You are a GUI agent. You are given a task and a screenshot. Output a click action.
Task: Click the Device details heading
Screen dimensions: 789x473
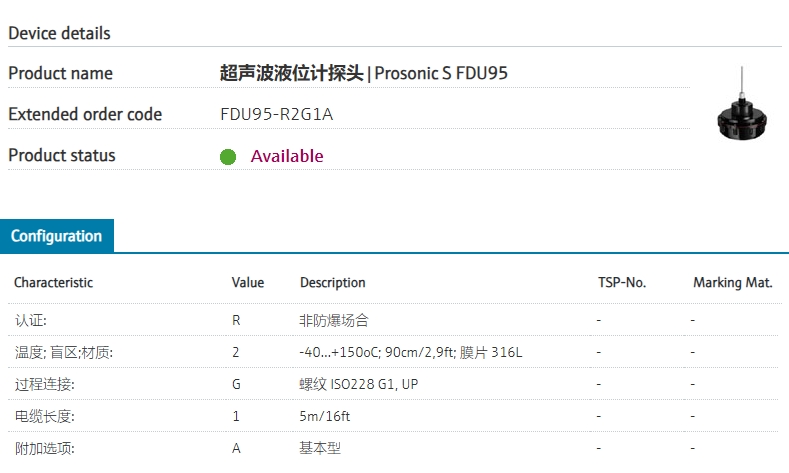coord(59,33)
